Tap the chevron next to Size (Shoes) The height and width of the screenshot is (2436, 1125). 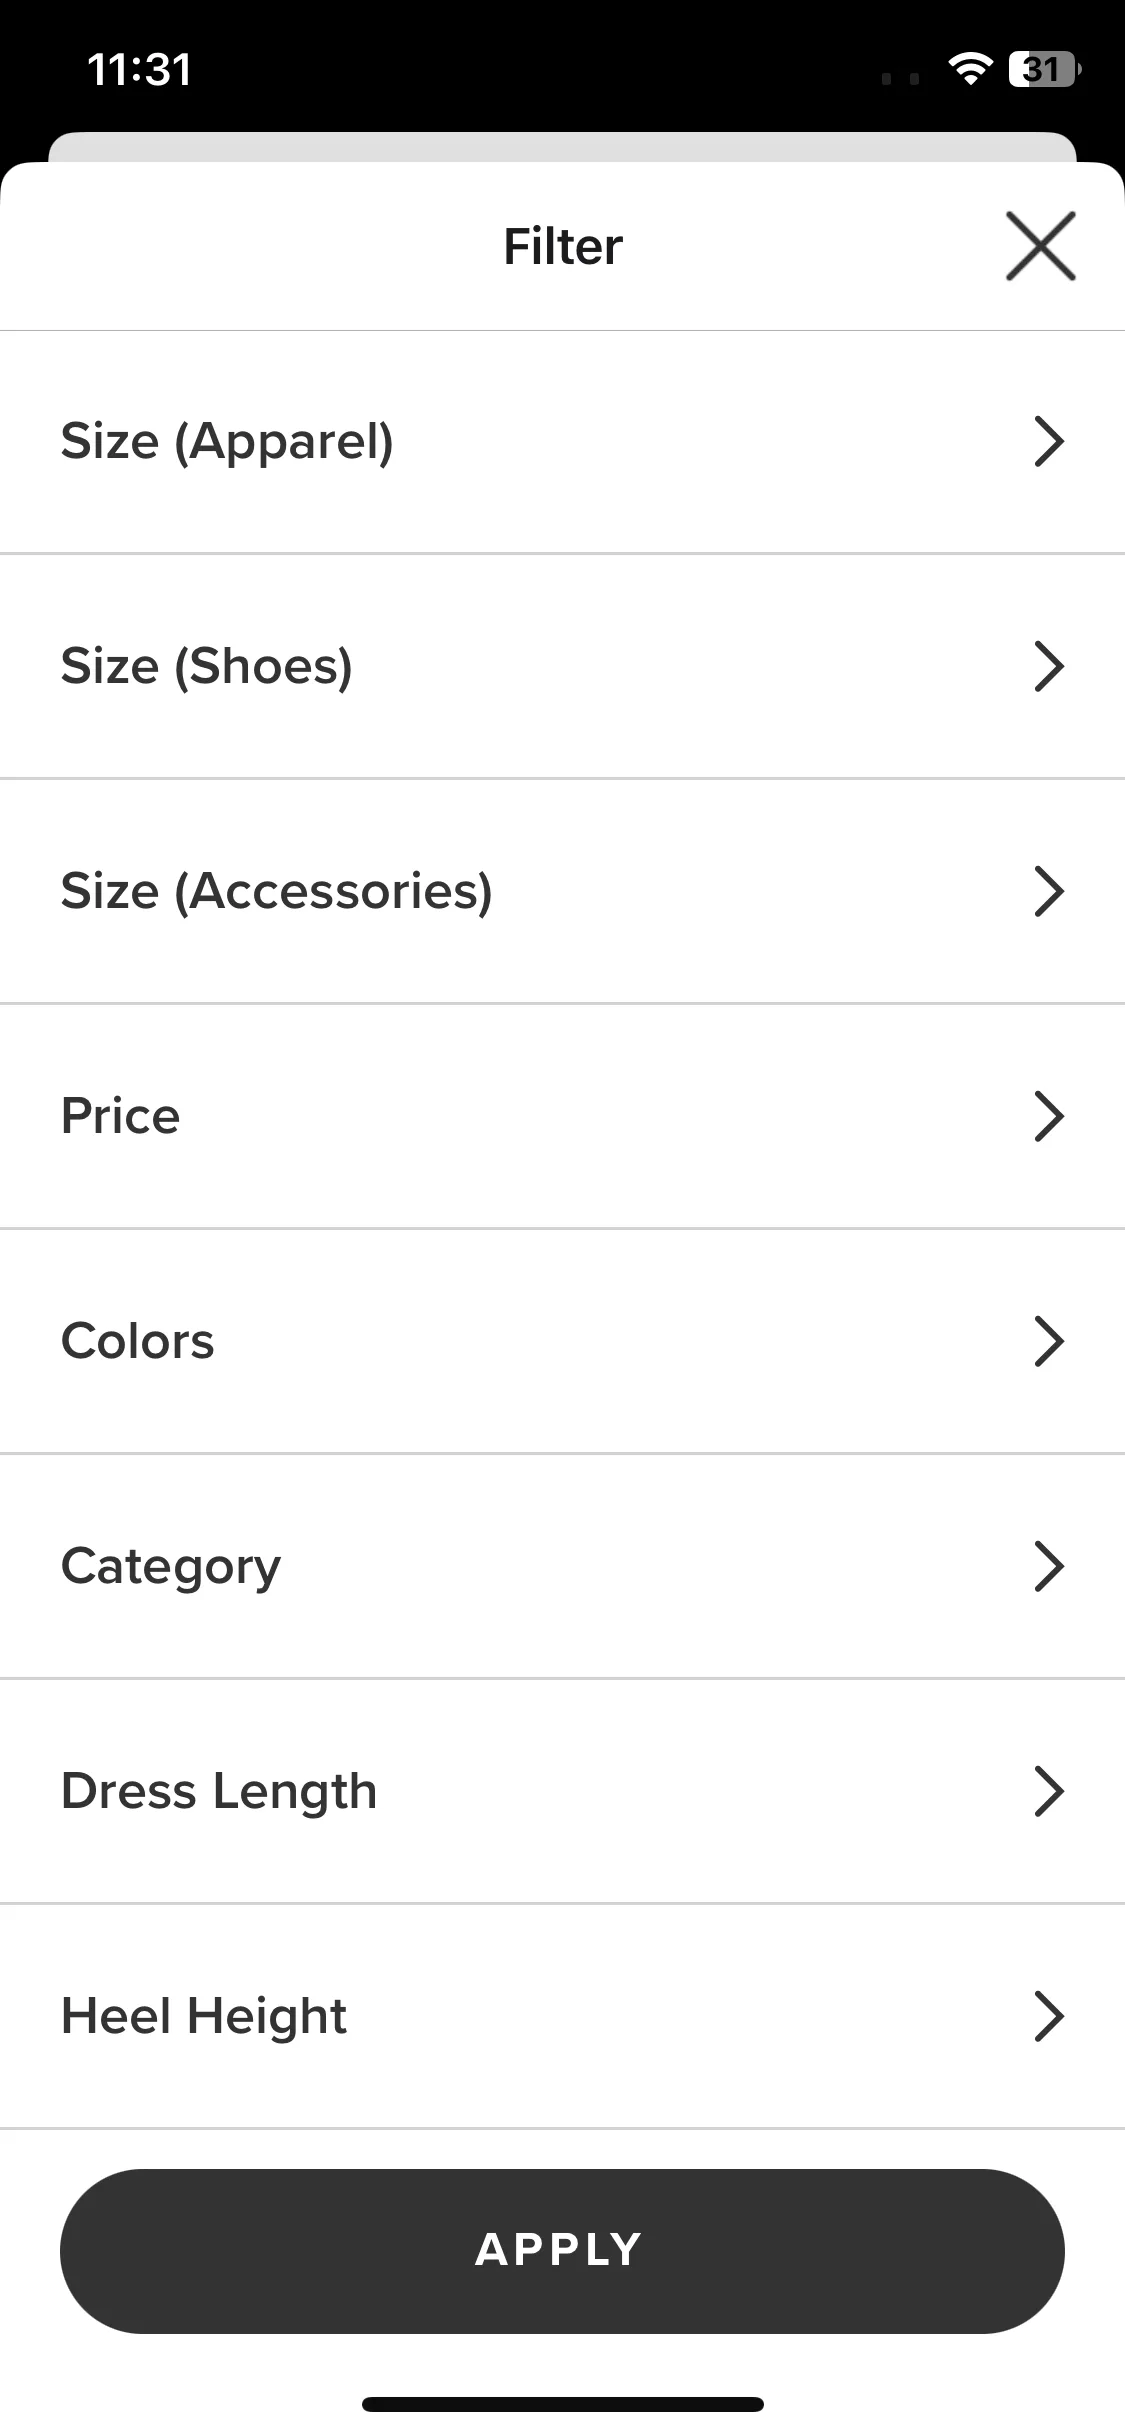click(x=1048, y=666)
